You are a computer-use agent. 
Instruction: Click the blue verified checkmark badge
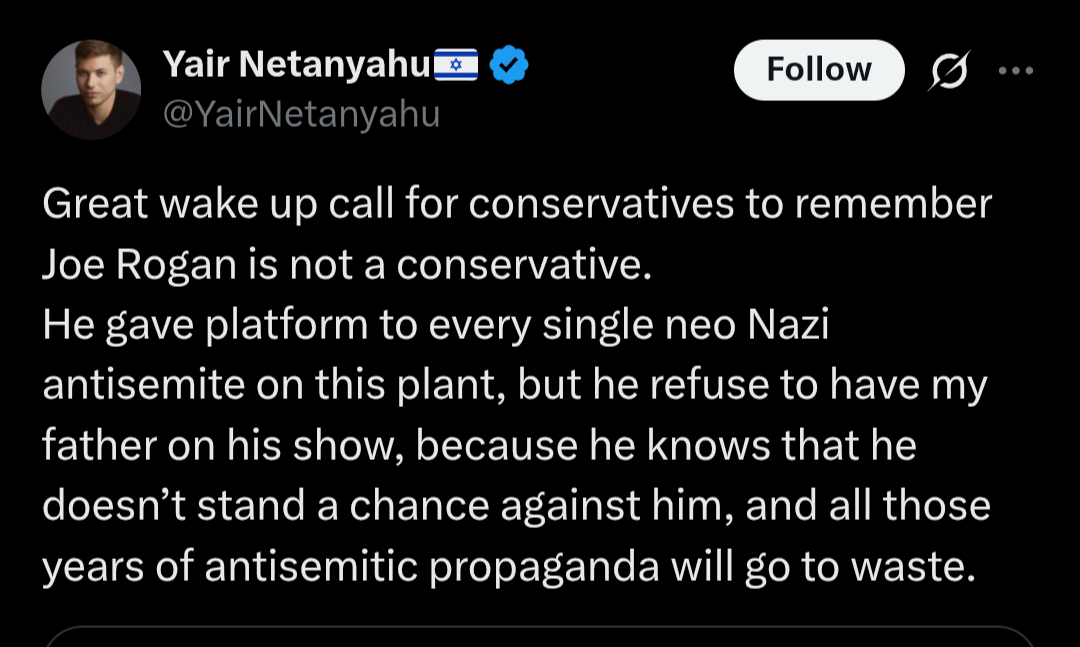coord(508,65)
